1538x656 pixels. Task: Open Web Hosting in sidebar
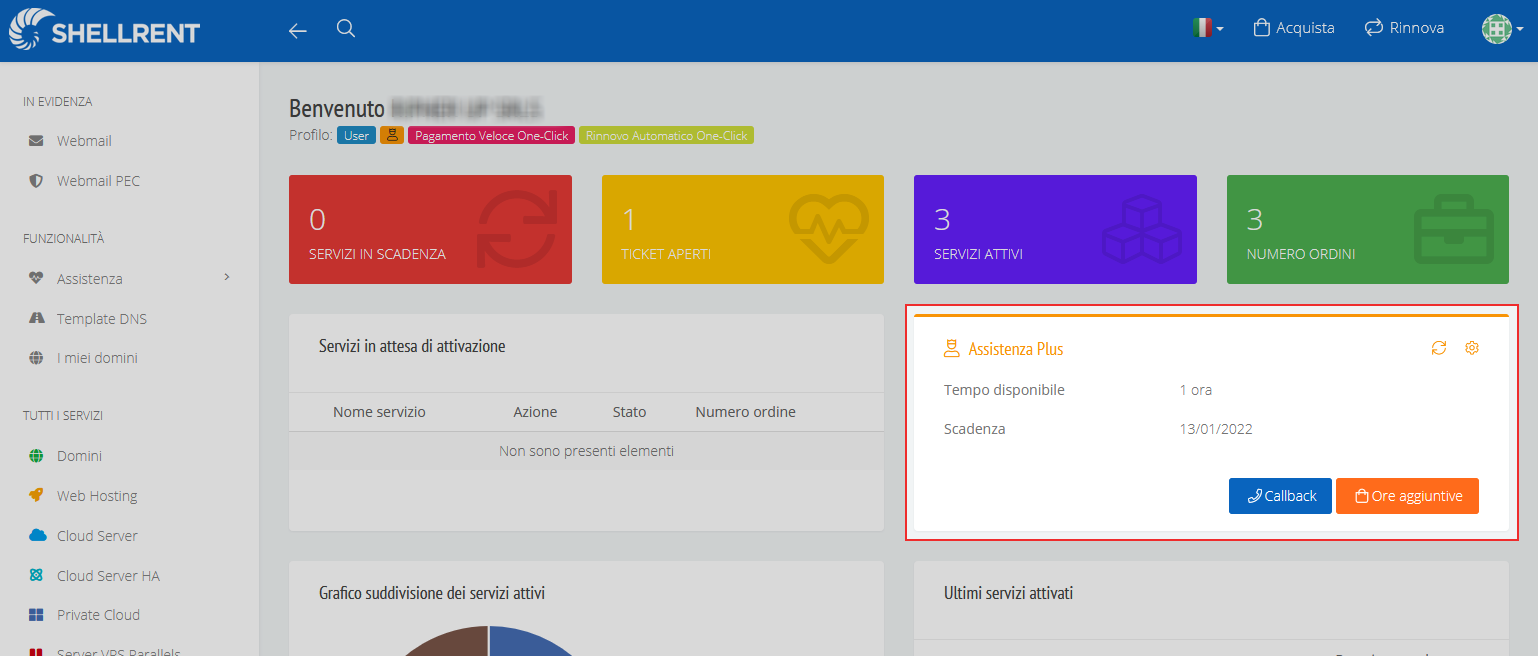click(97, 496)
